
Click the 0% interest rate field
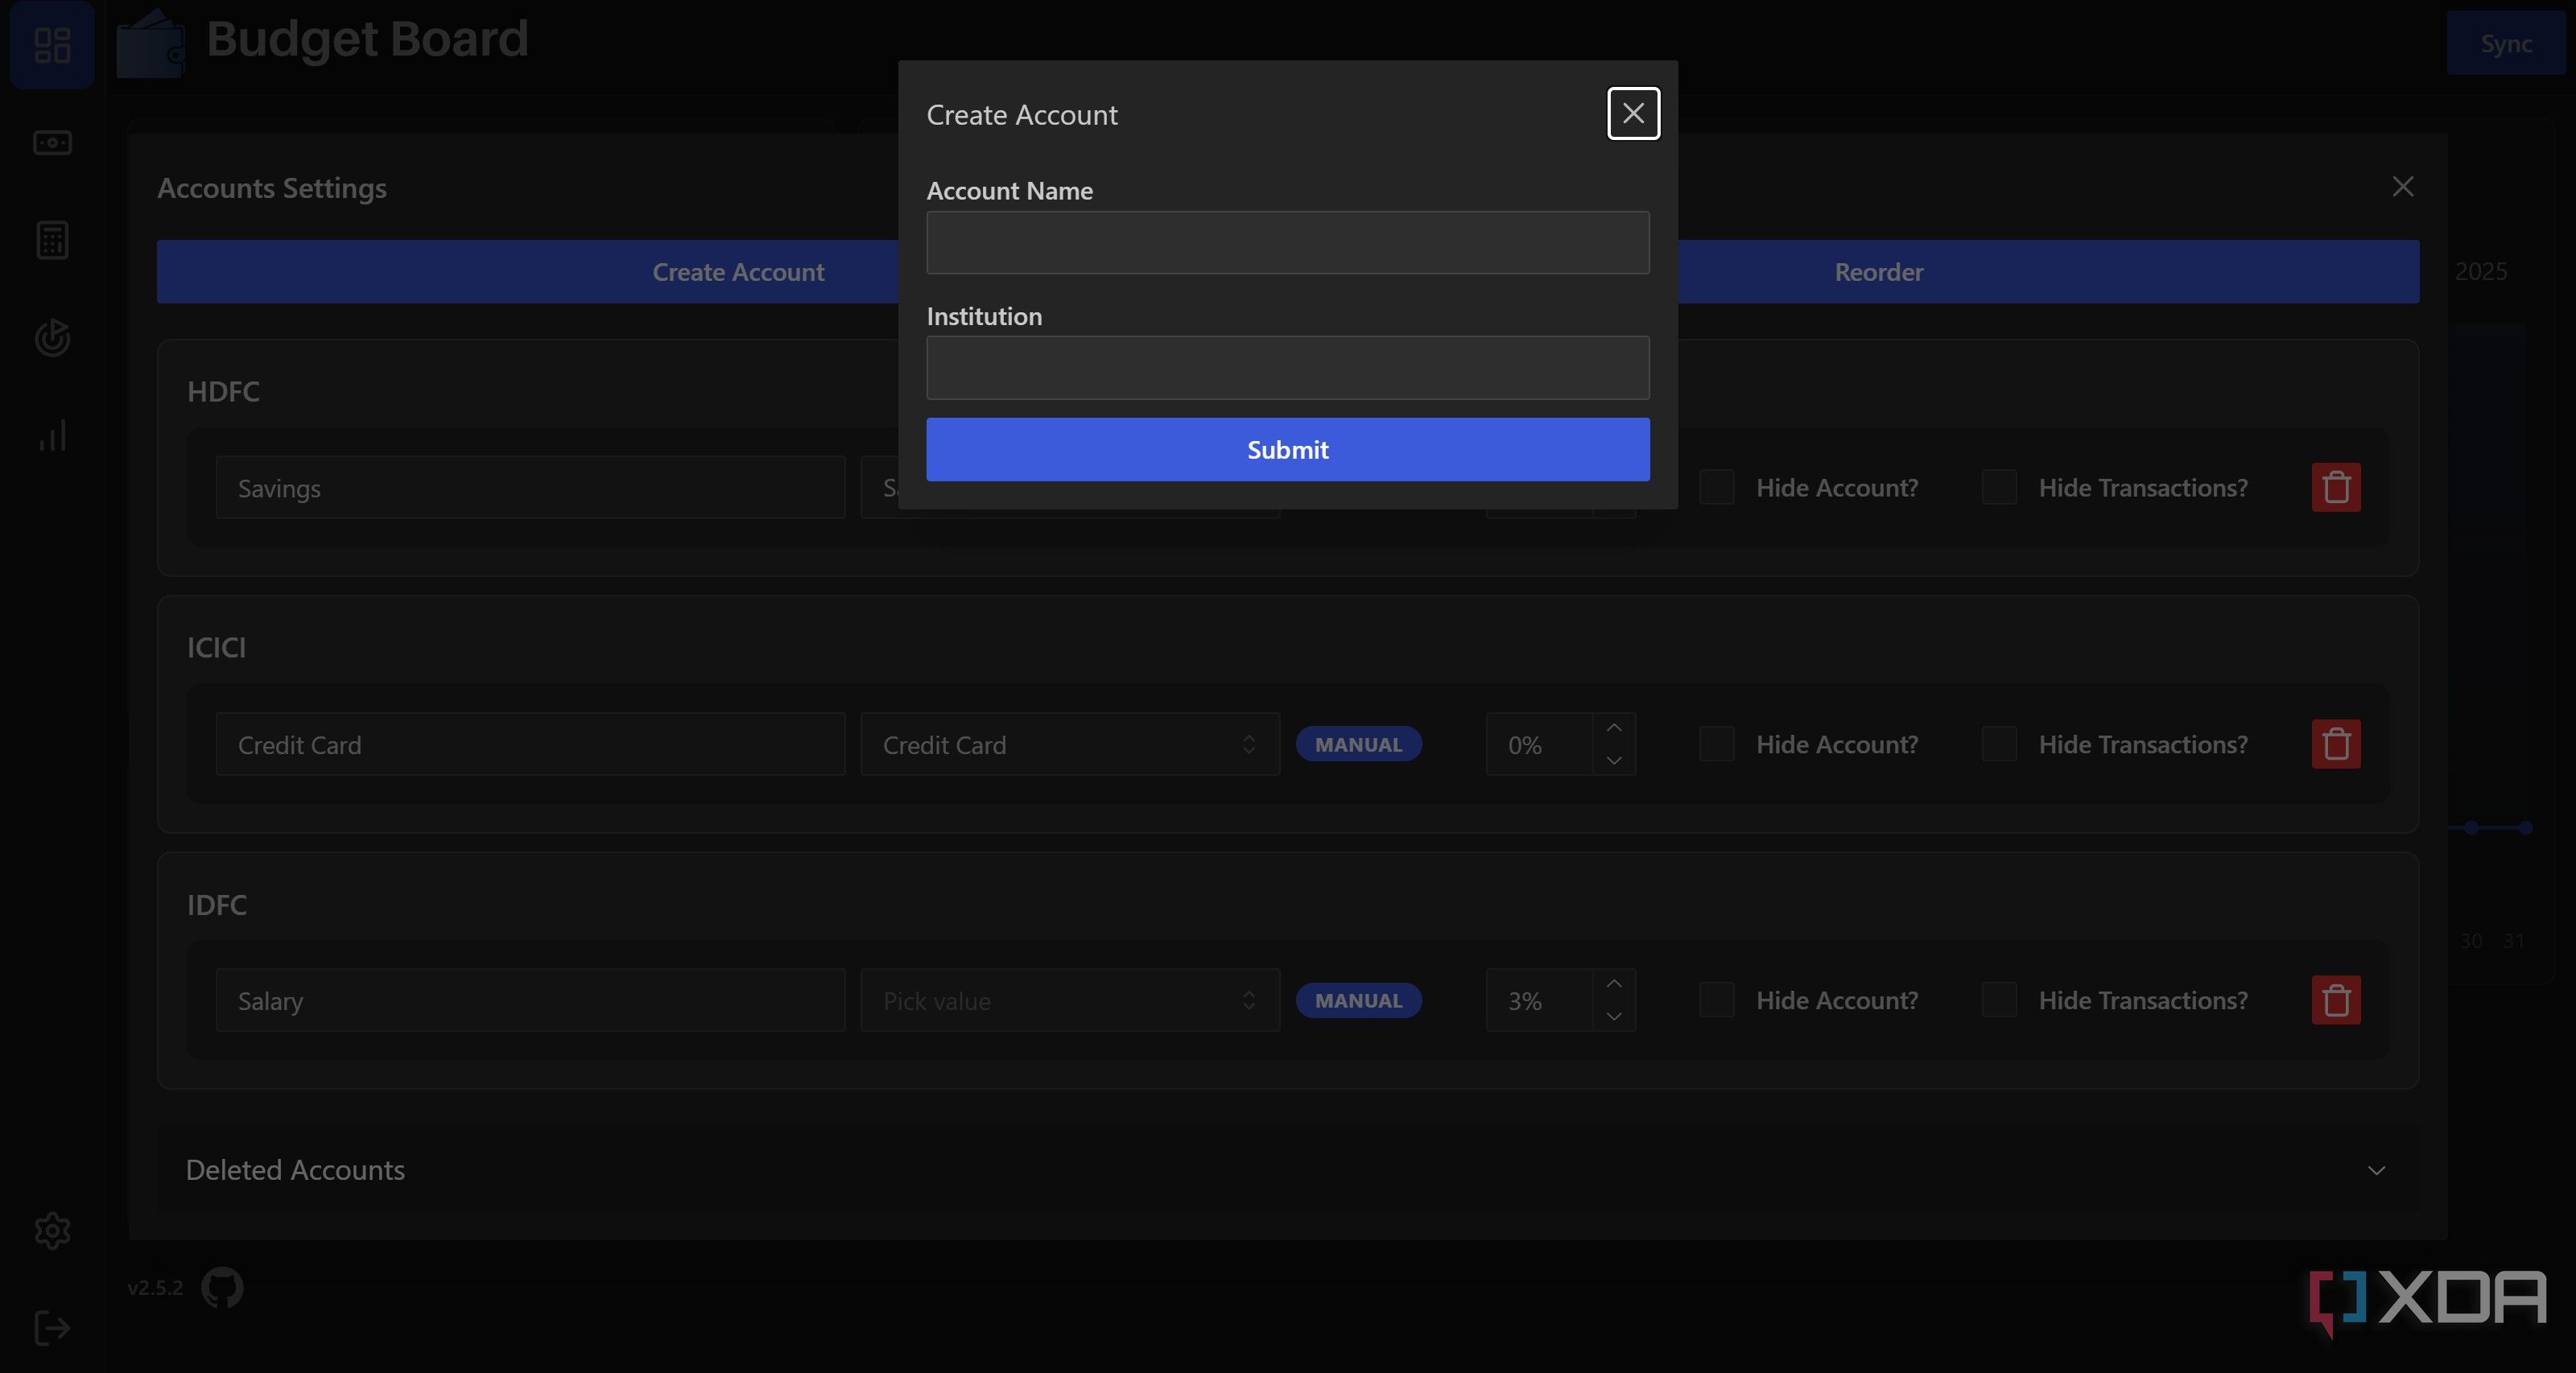coord(1539,744)
